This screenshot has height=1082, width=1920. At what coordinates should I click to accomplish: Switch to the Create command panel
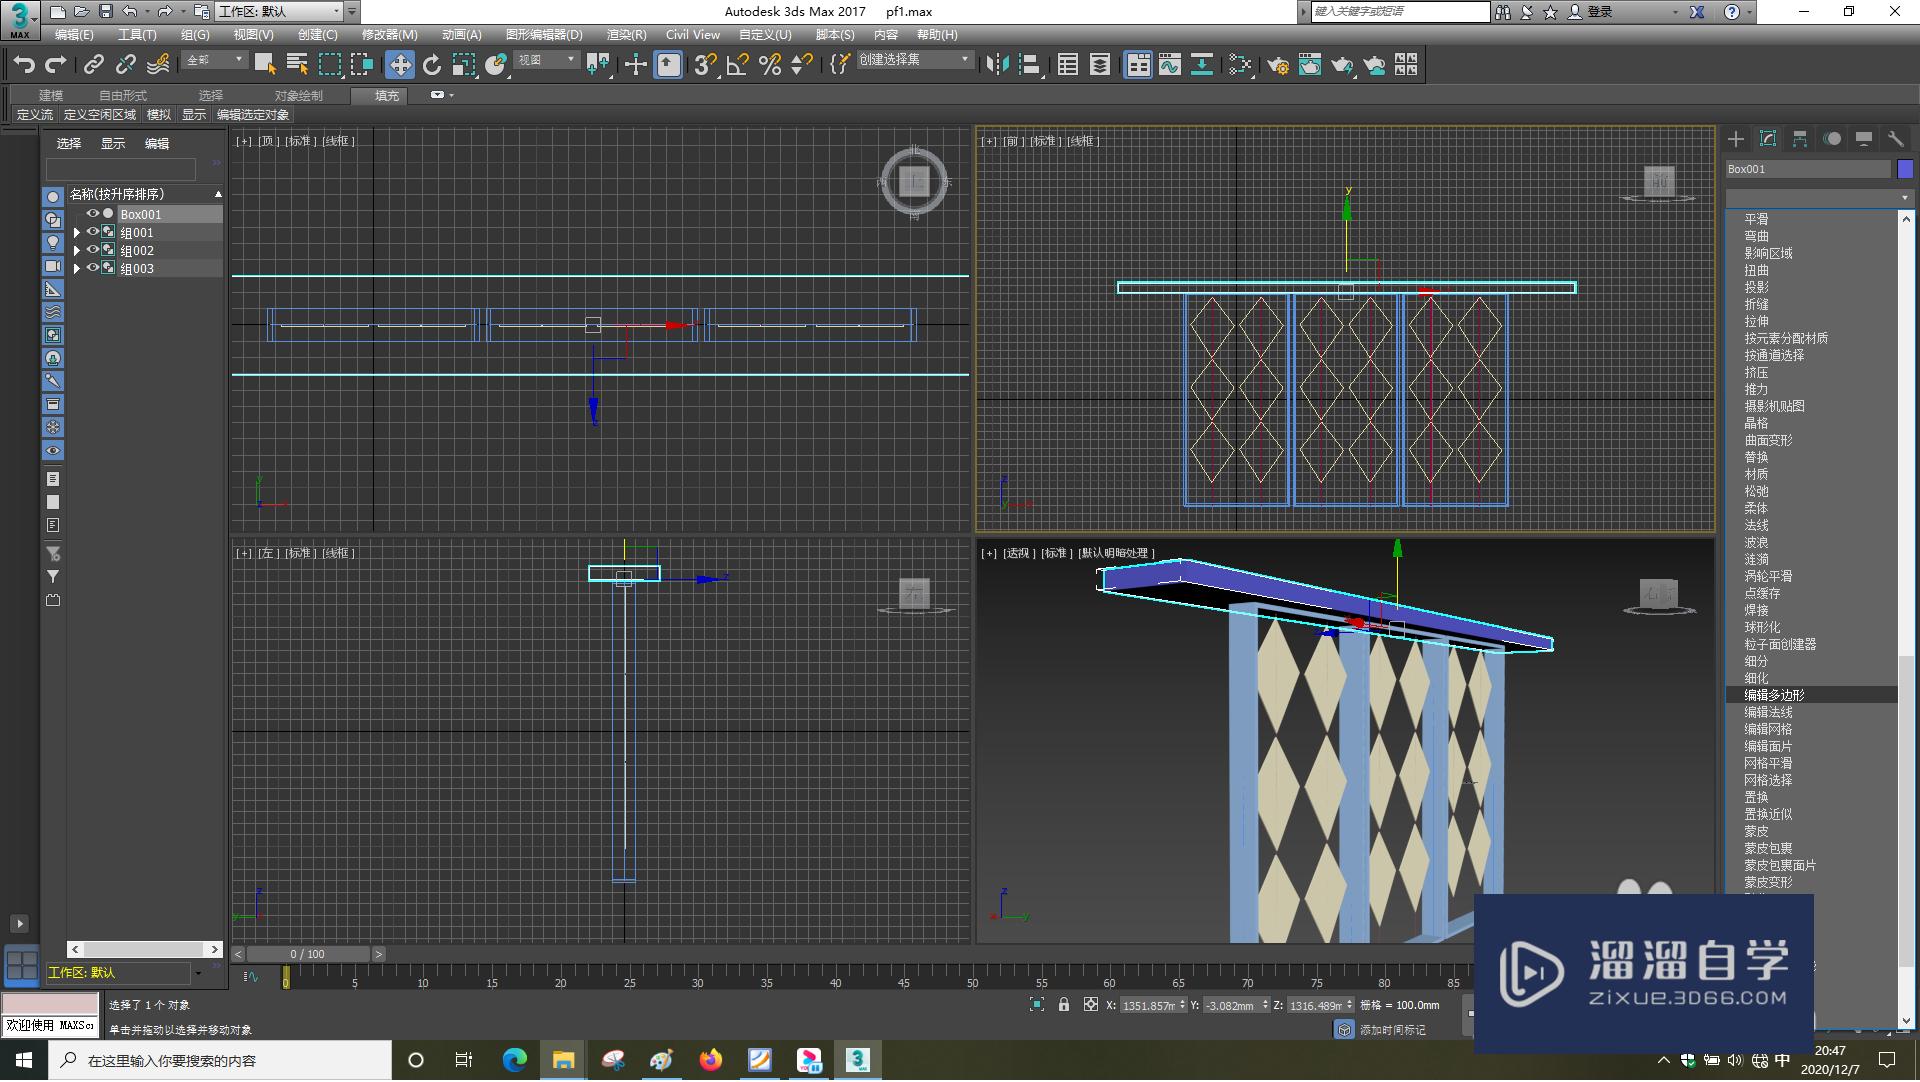1736,139
